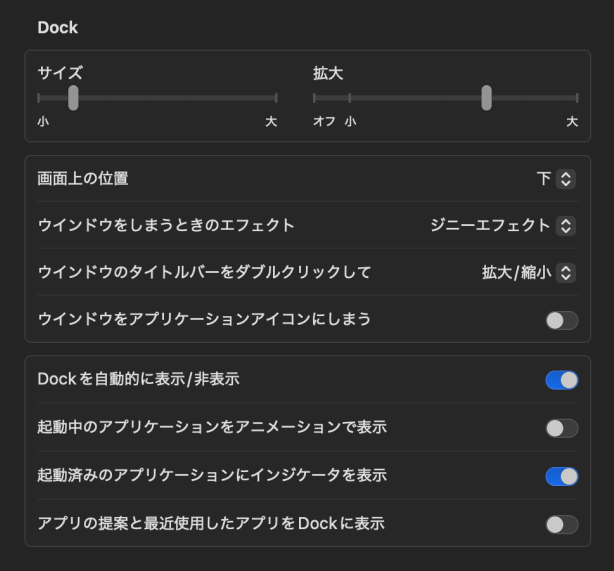Screen dimensions: 614x571
Task: Enable 起動中のアプリケーションをアニメーションで表示 switch
Action: 562,428
